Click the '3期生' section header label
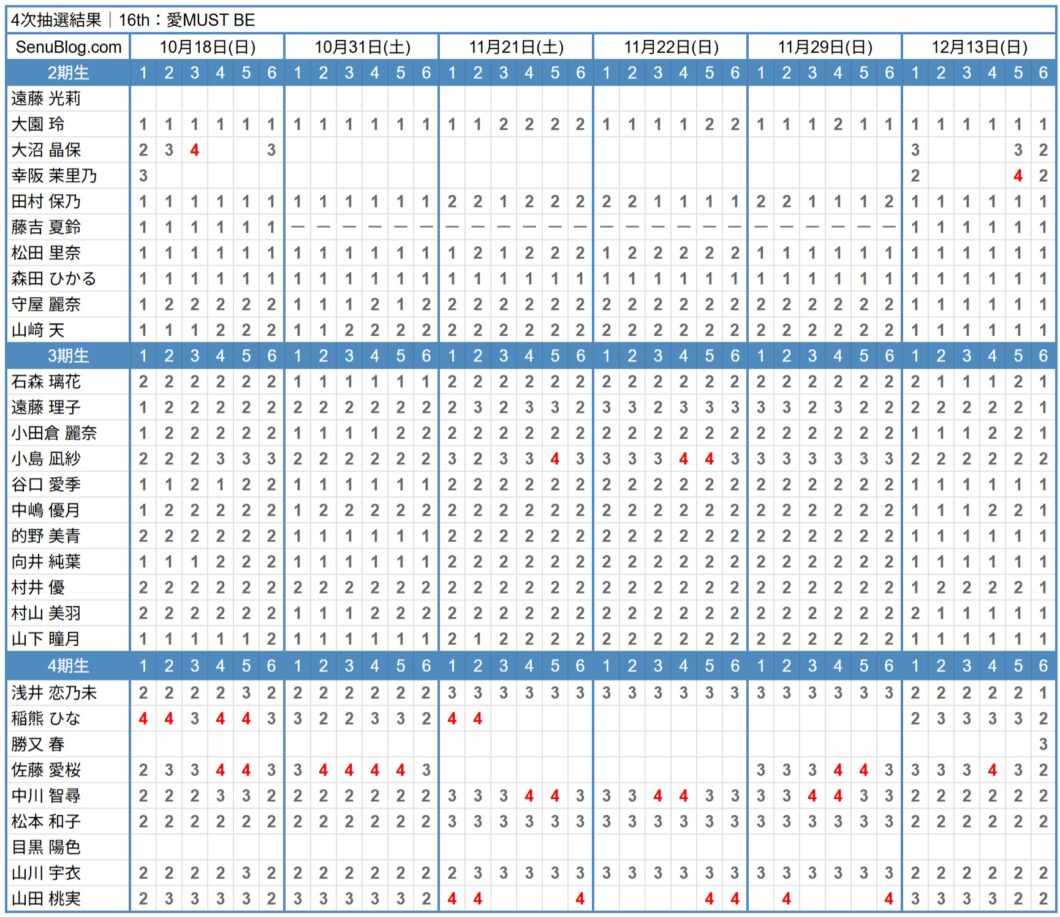This screenshot has width=1060, height=917. point(68,356)
